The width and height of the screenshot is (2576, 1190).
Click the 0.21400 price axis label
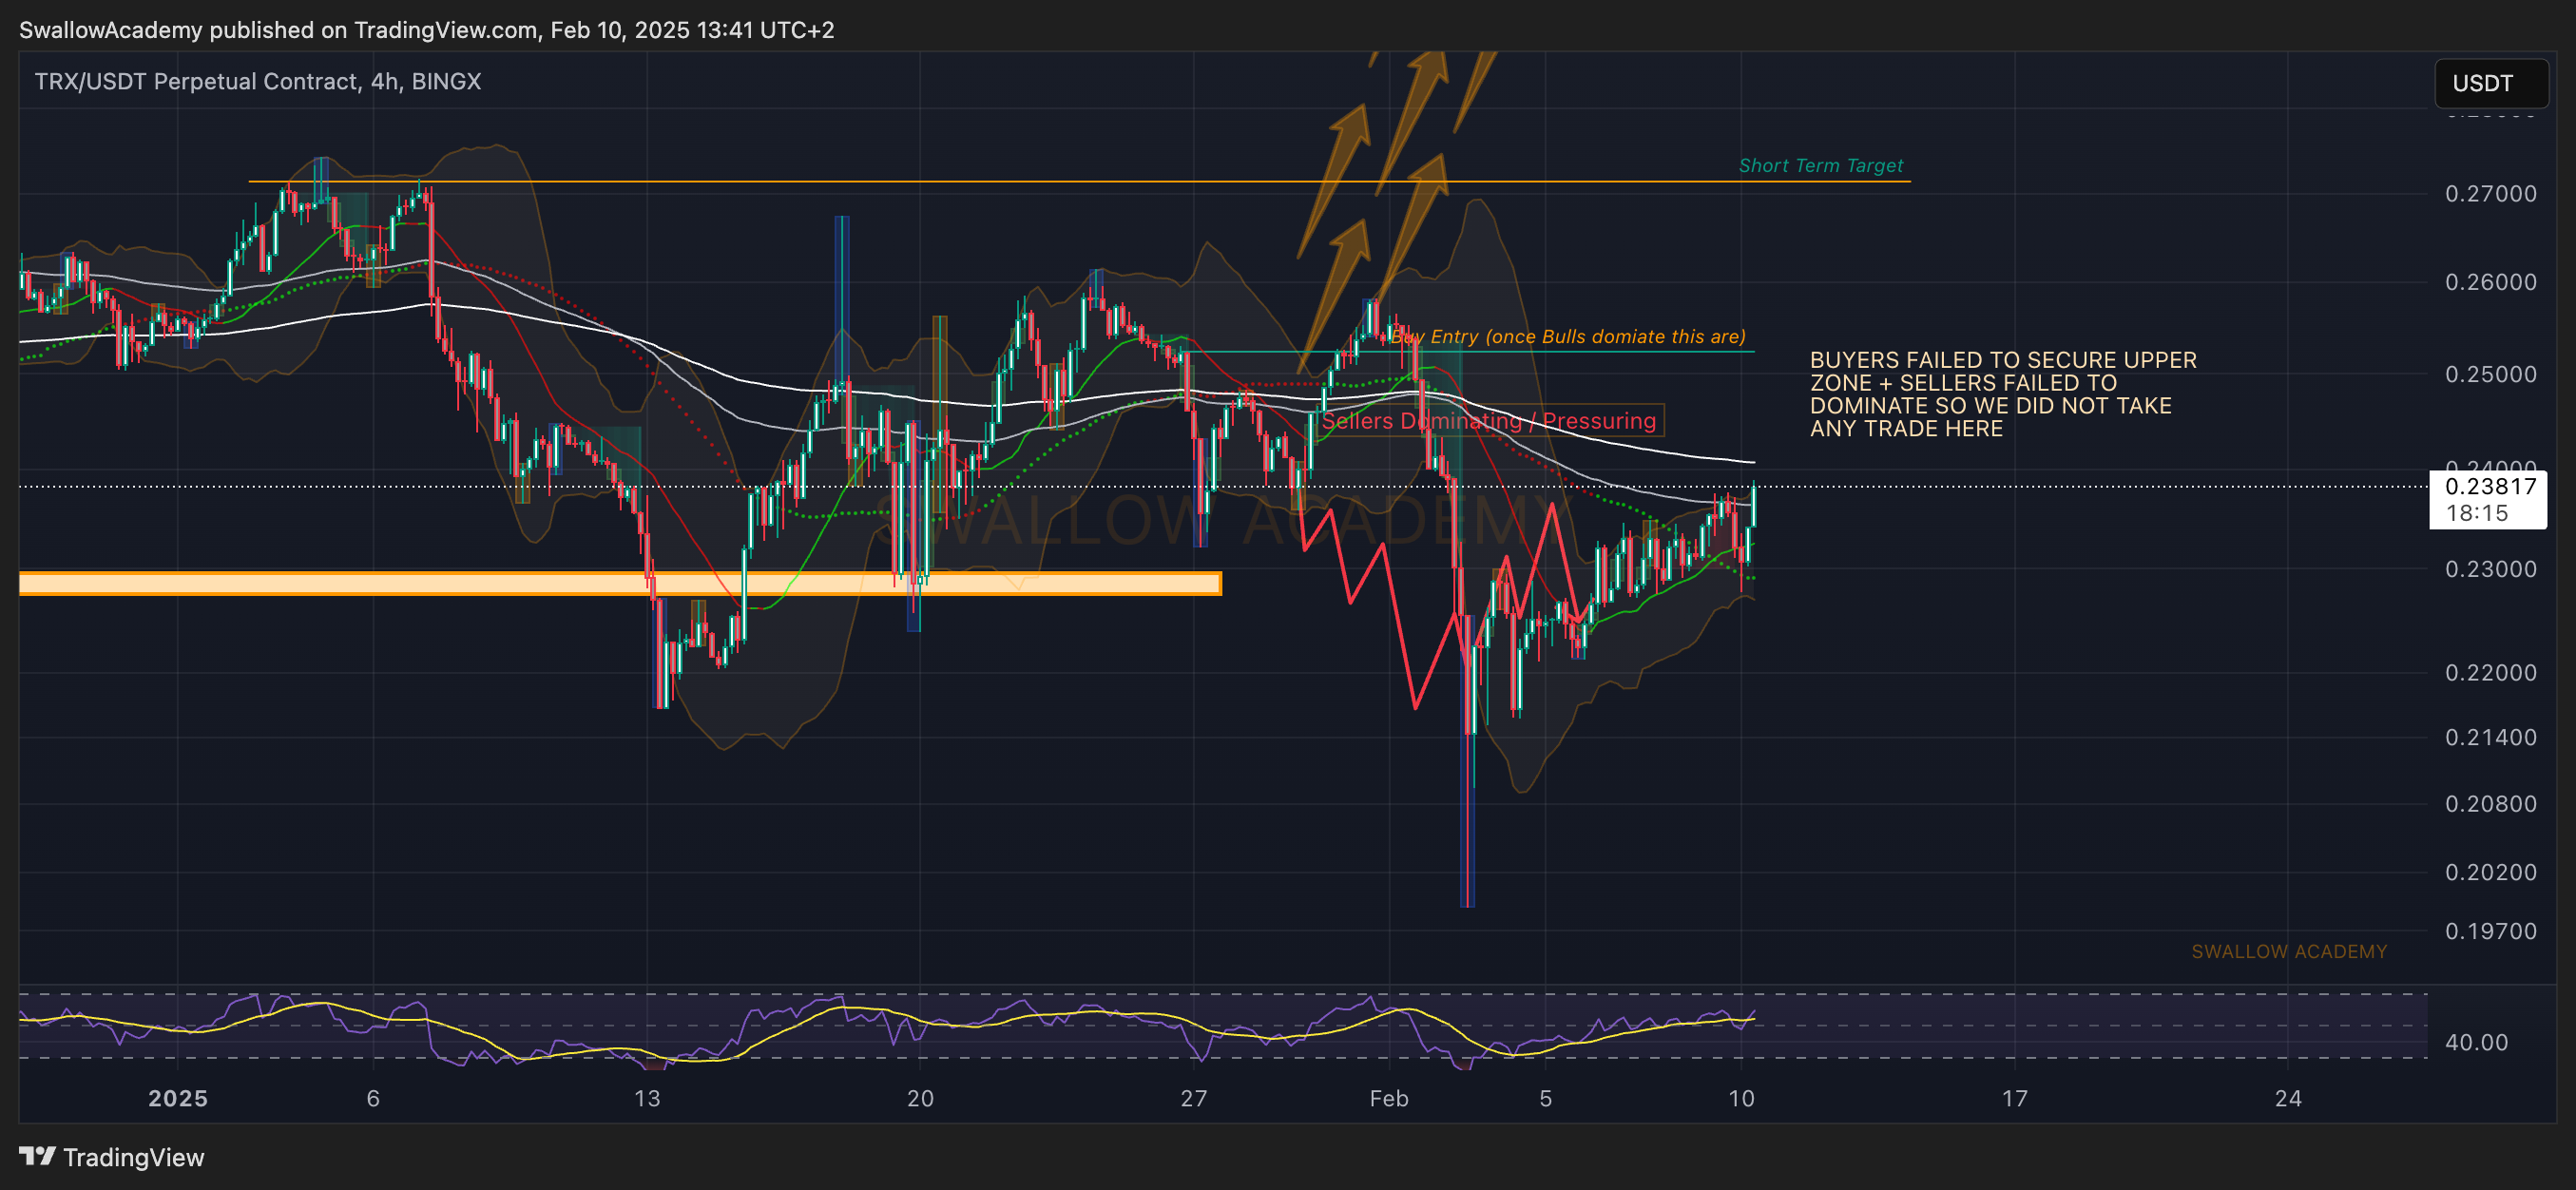(x=2490, y=738)
